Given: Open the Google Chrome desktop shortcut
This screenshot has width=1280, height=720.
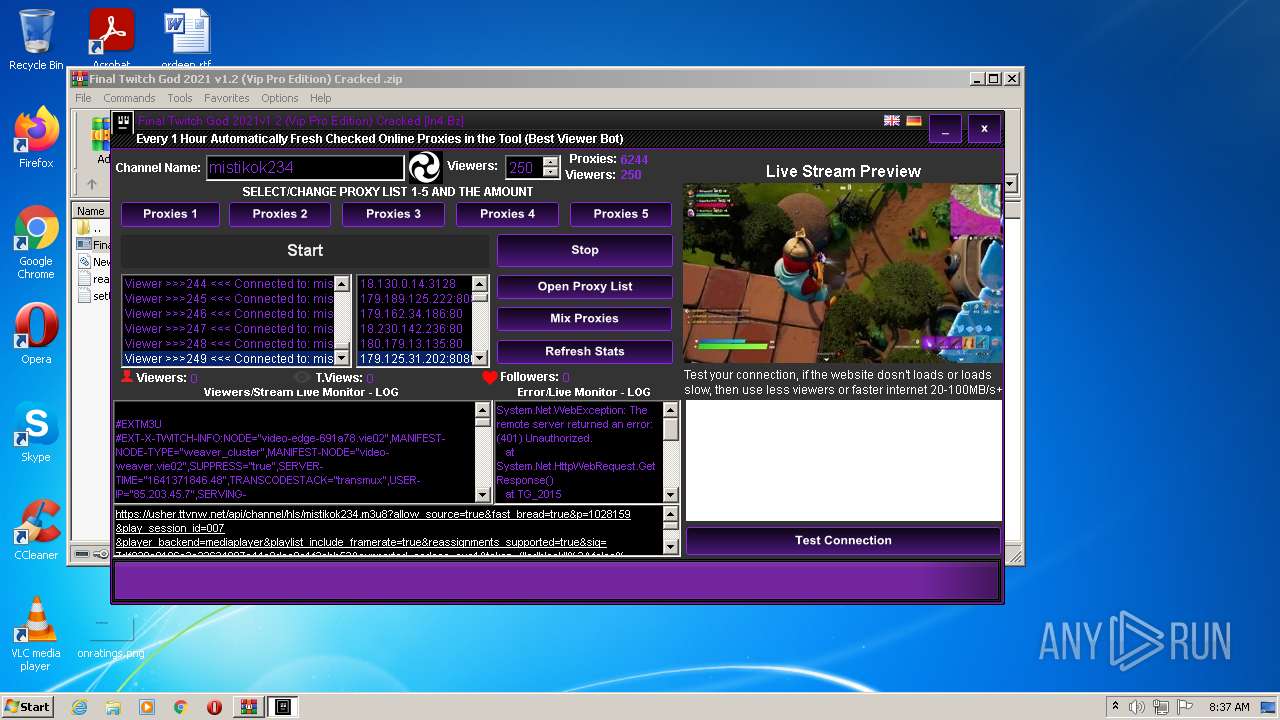Looking at the screenshot, I should pyautogui.click(x=36, y=243).
